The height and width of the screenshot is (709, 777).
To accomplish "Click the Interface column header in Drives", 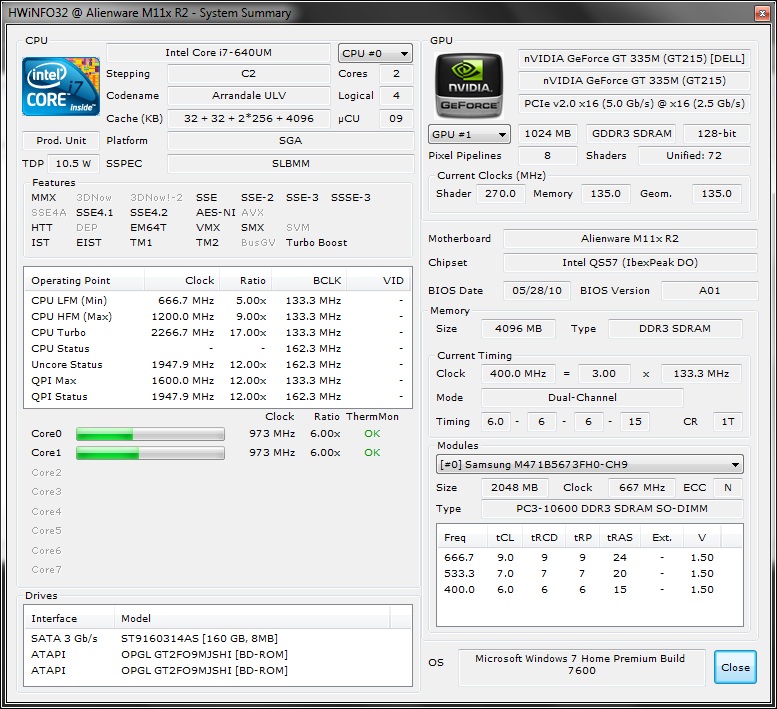I will point(69,618).
